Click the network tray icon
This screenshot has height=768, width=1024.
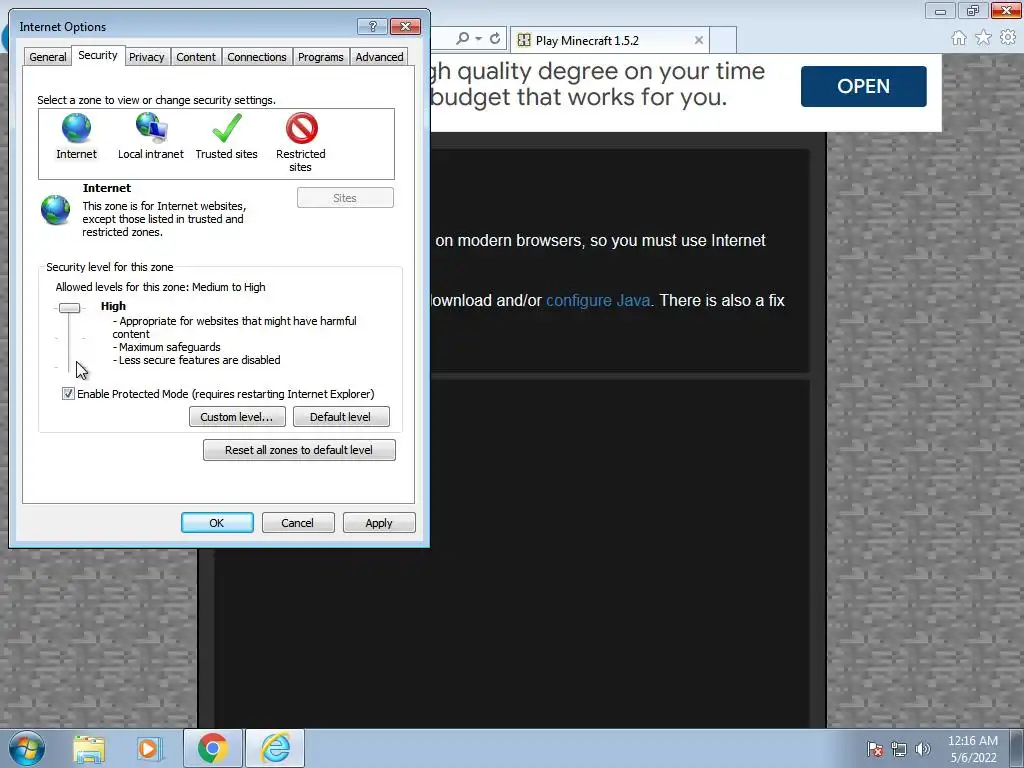(899, 749)
